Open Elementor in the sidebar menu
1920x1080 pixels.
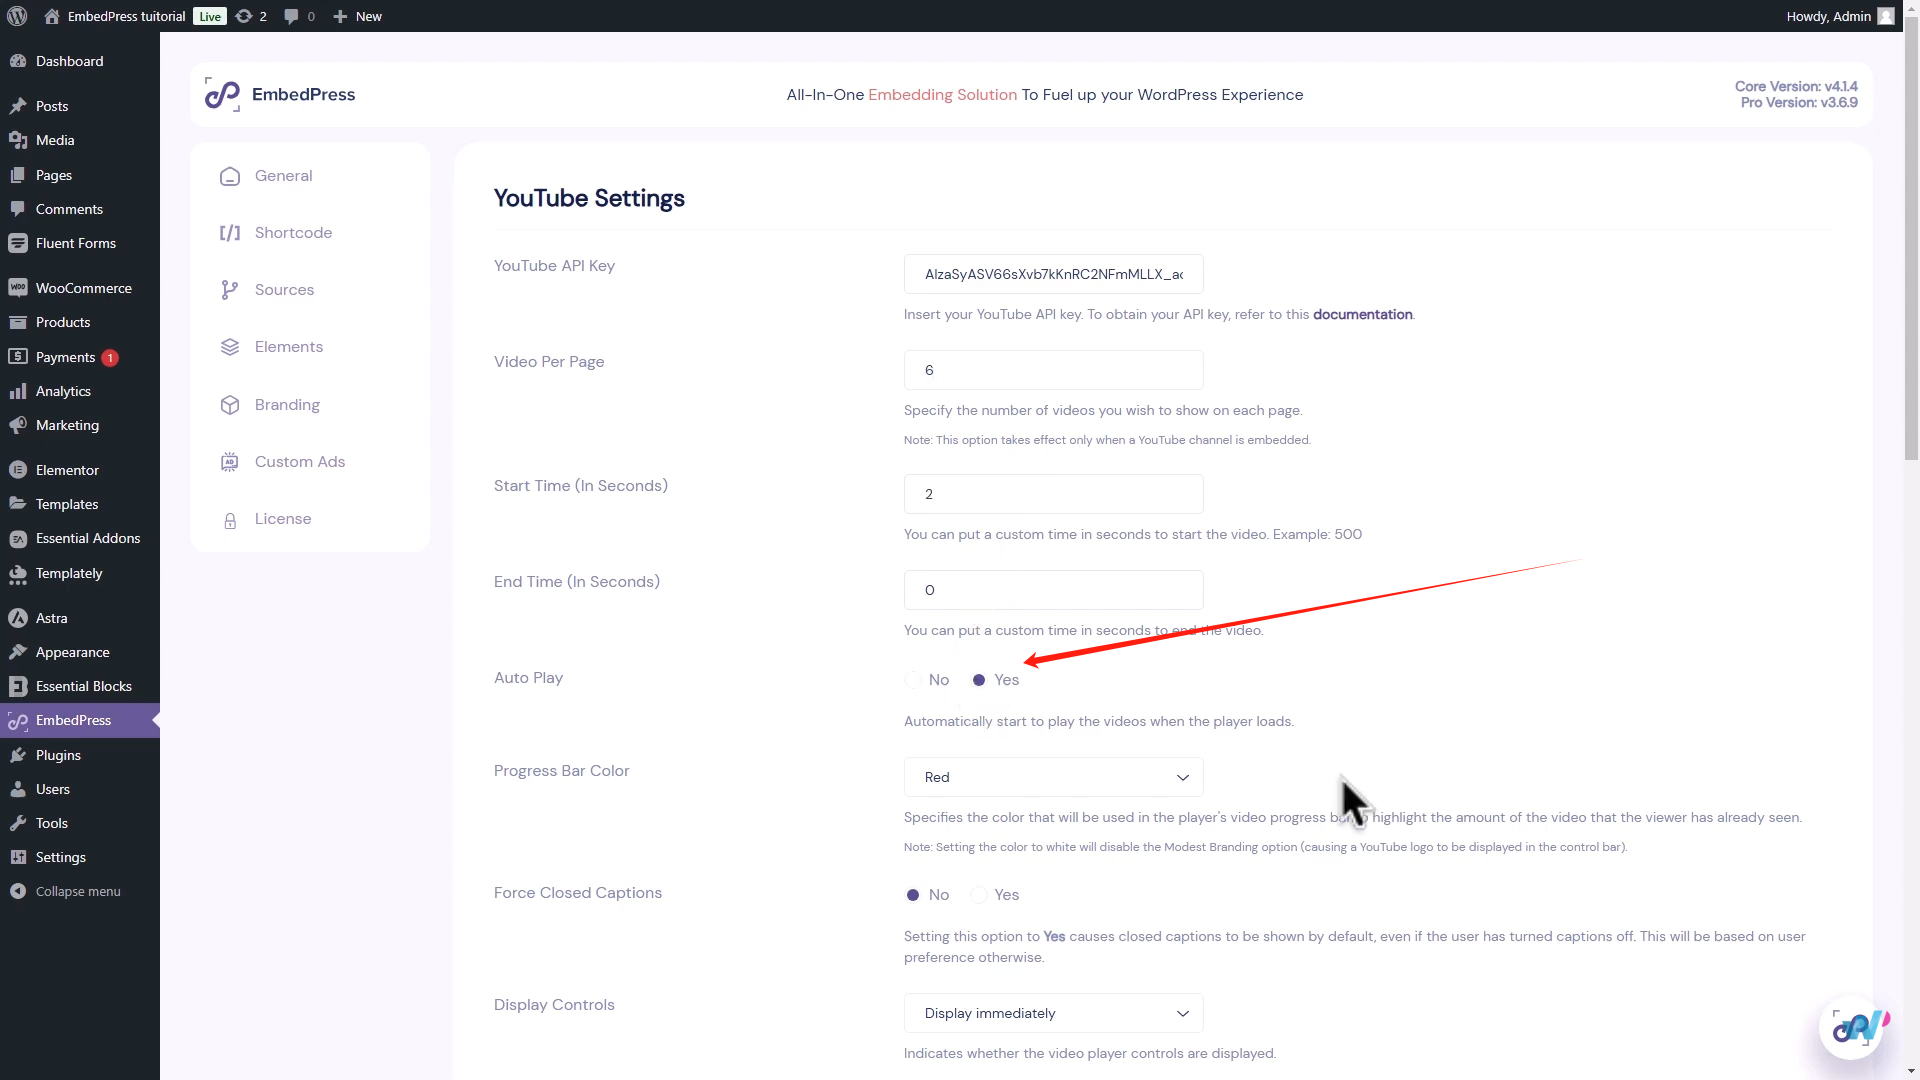pyautogui.click(x=67, y=470)
